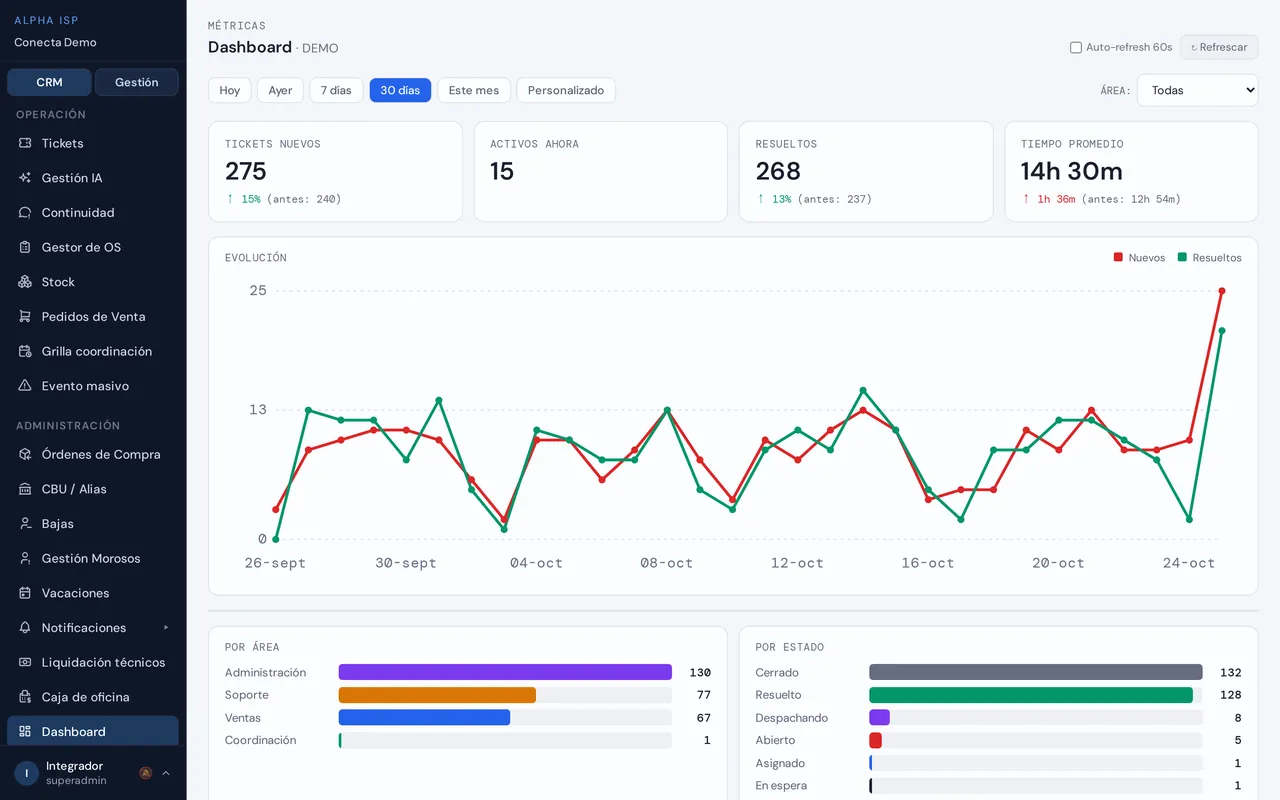Expand the Notificaciones submenu arrow
Image resolution: width=1280 pixels, height=800 pixels.
click(166, 628)
